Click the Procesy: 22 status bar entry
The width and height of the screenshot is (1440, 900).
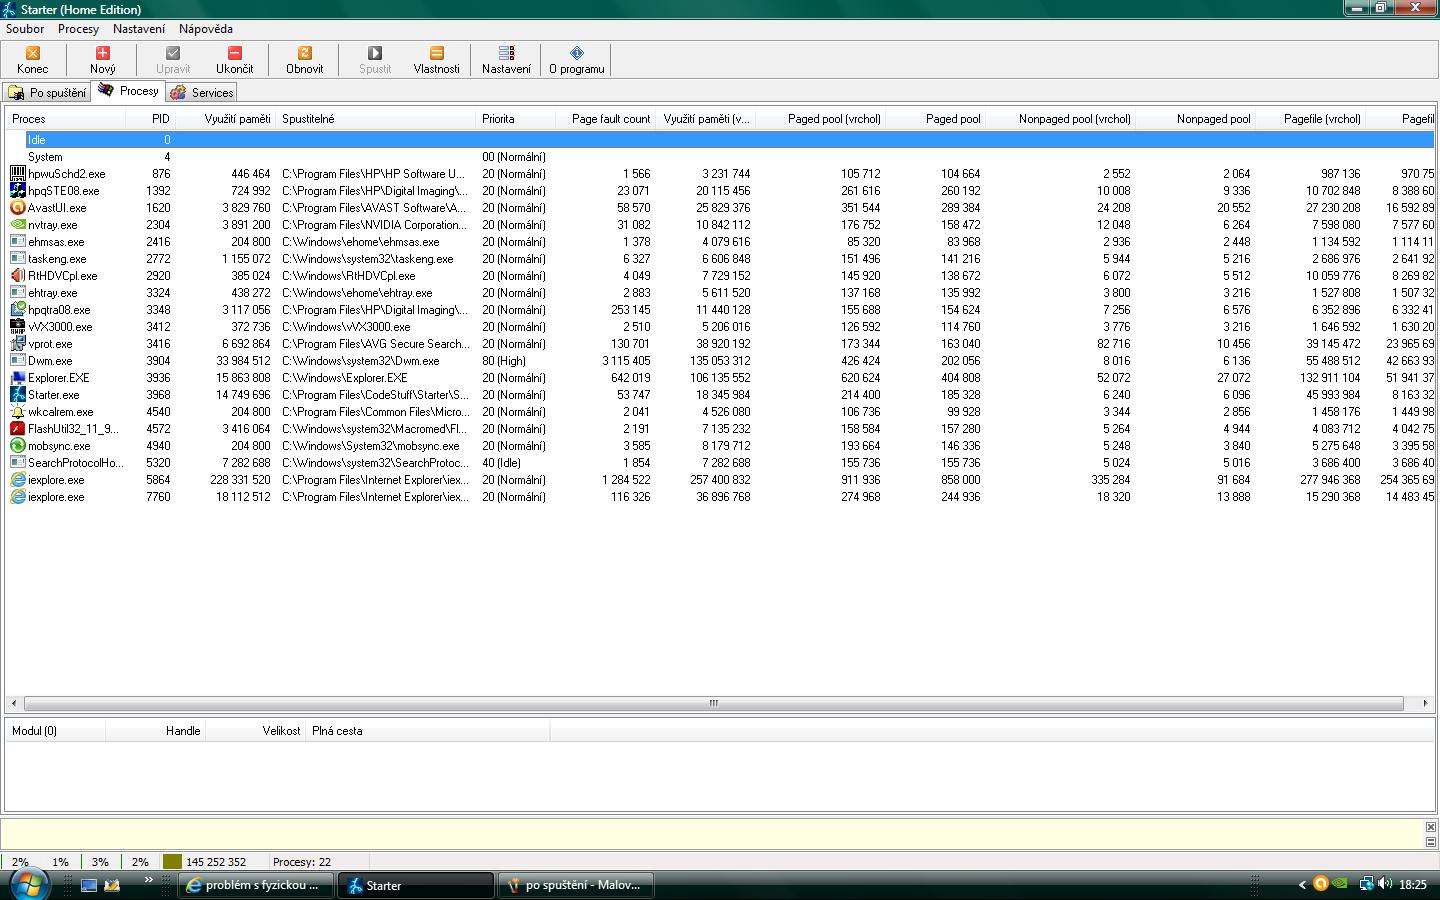coord(301,862)
